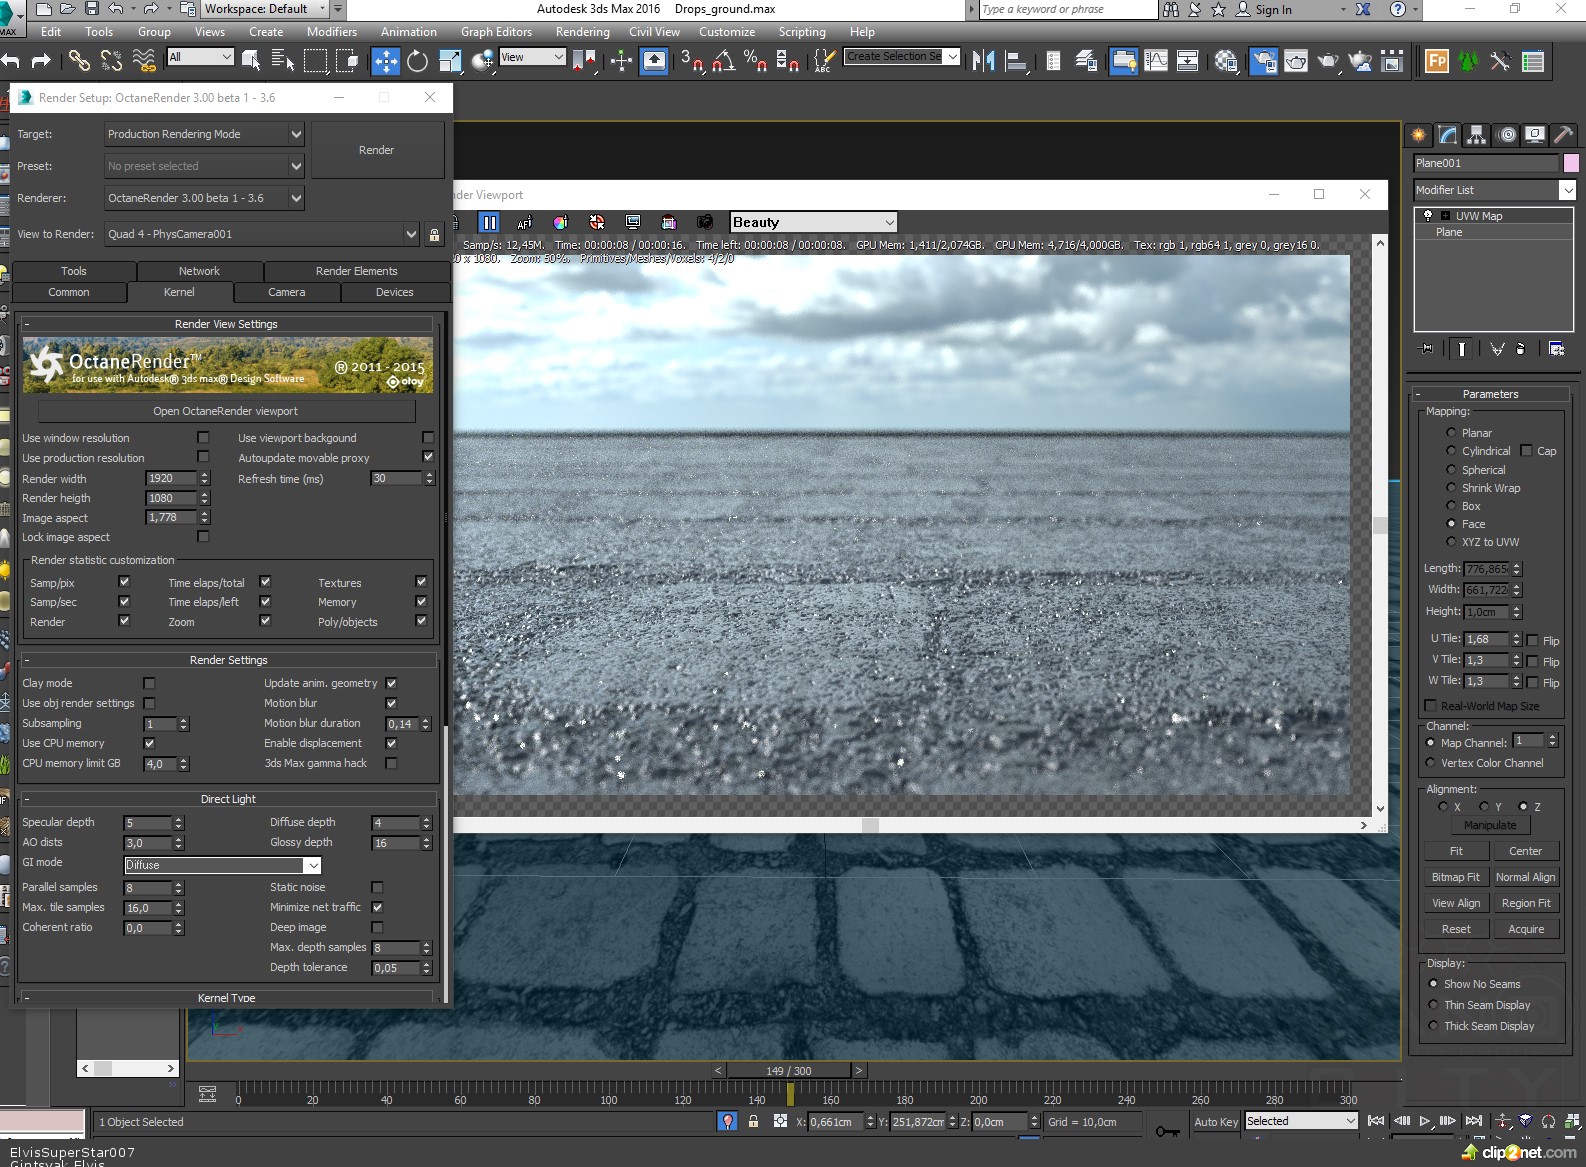Click the pink Plane001 object color swatch
Image resolution: width=1586 pixels, height=1167 pixels.
point(1571,163)
